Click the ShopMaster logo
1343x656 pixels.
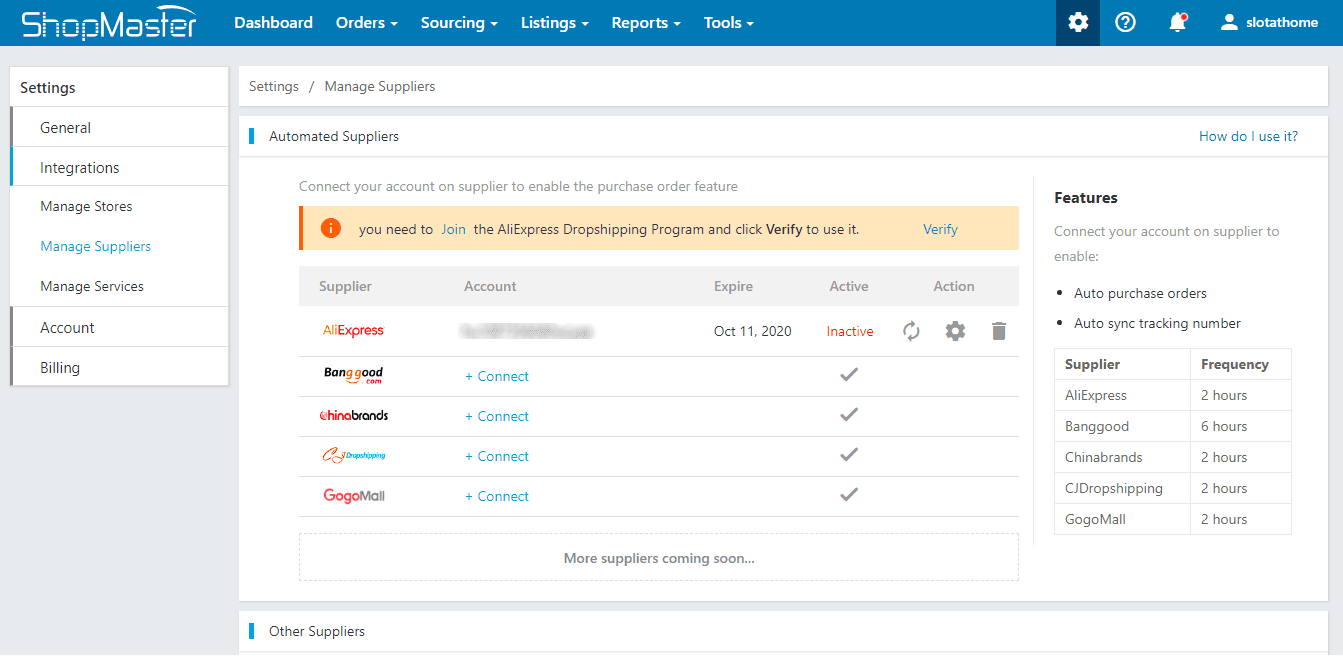[110, 23]
